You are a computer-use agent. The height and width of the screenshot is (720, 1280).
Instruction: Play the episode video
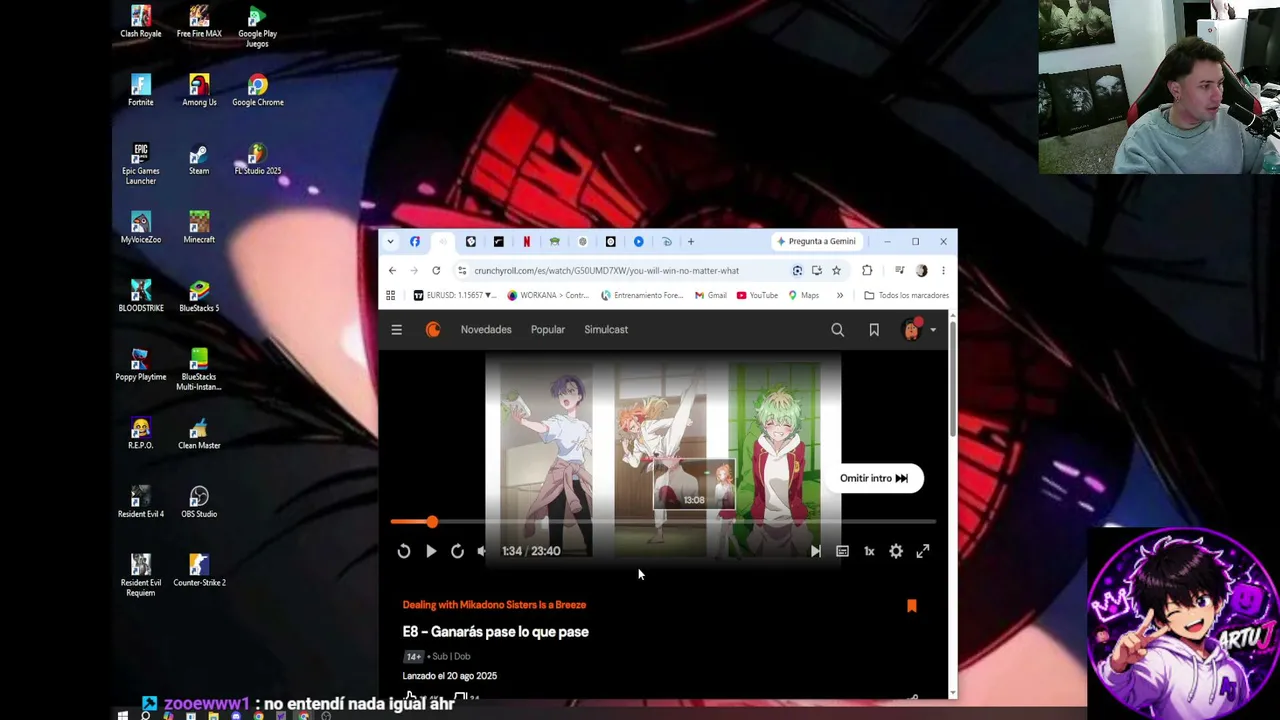(431, 551)
